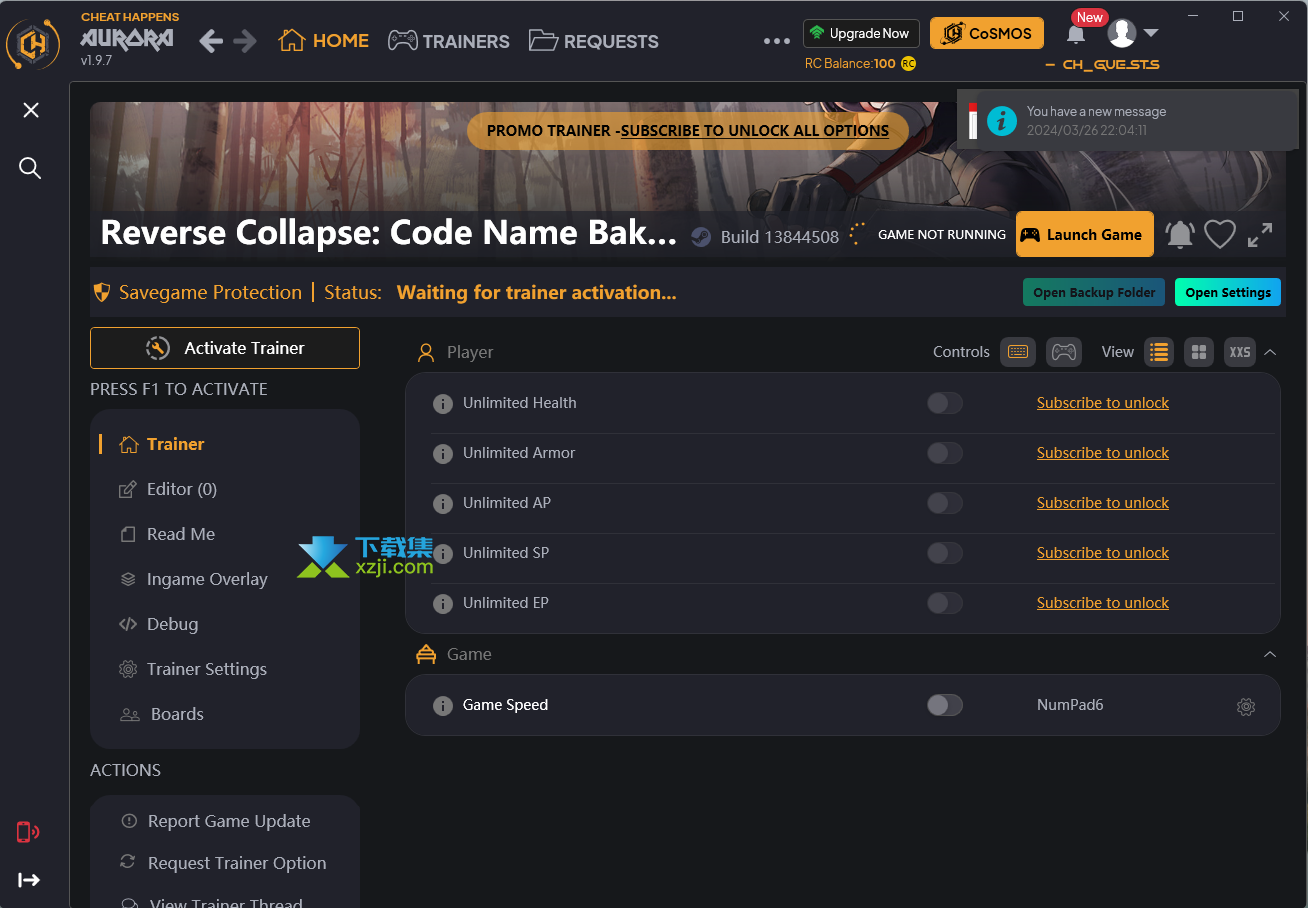Click the RC coin icon
1308x908 pixels.
pyautogui.click(x=908, y=63)
